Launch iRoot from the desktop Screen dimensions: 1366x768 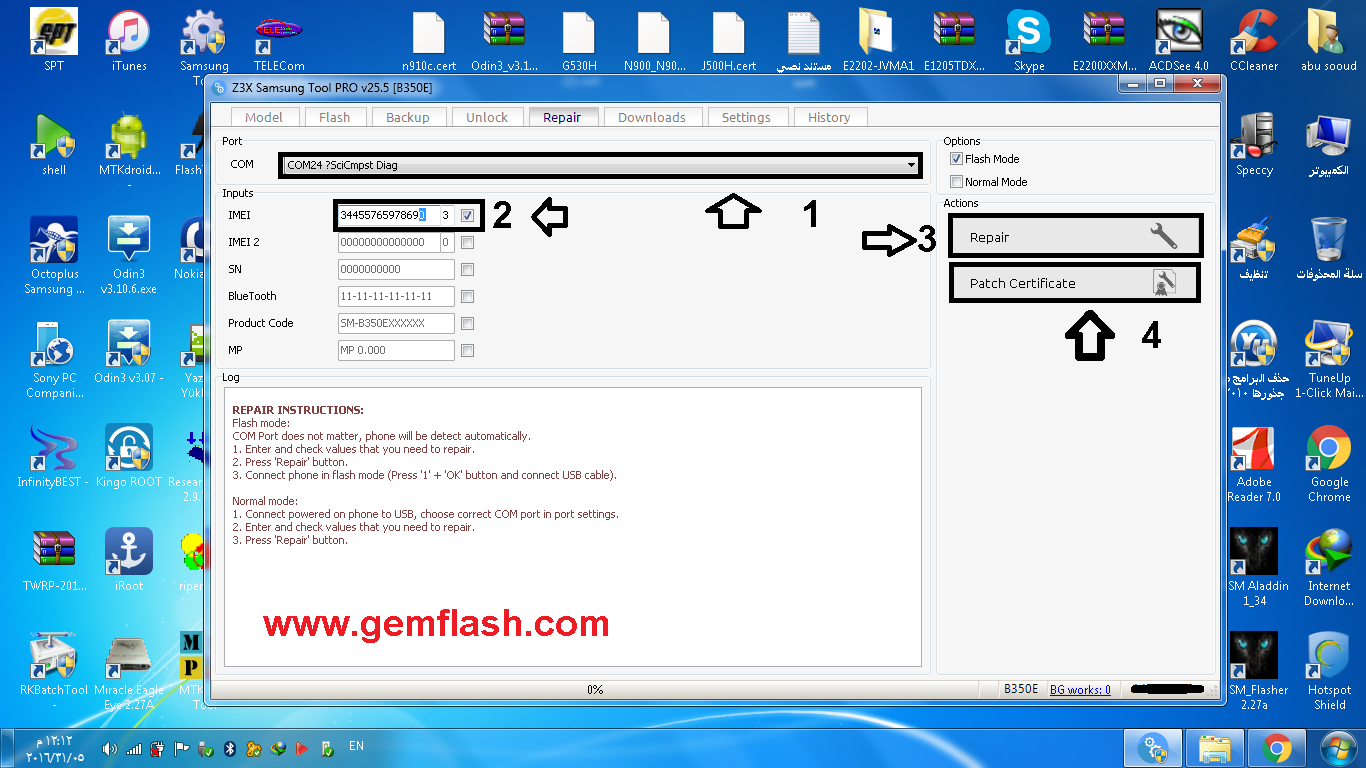(x=129, y=559)
